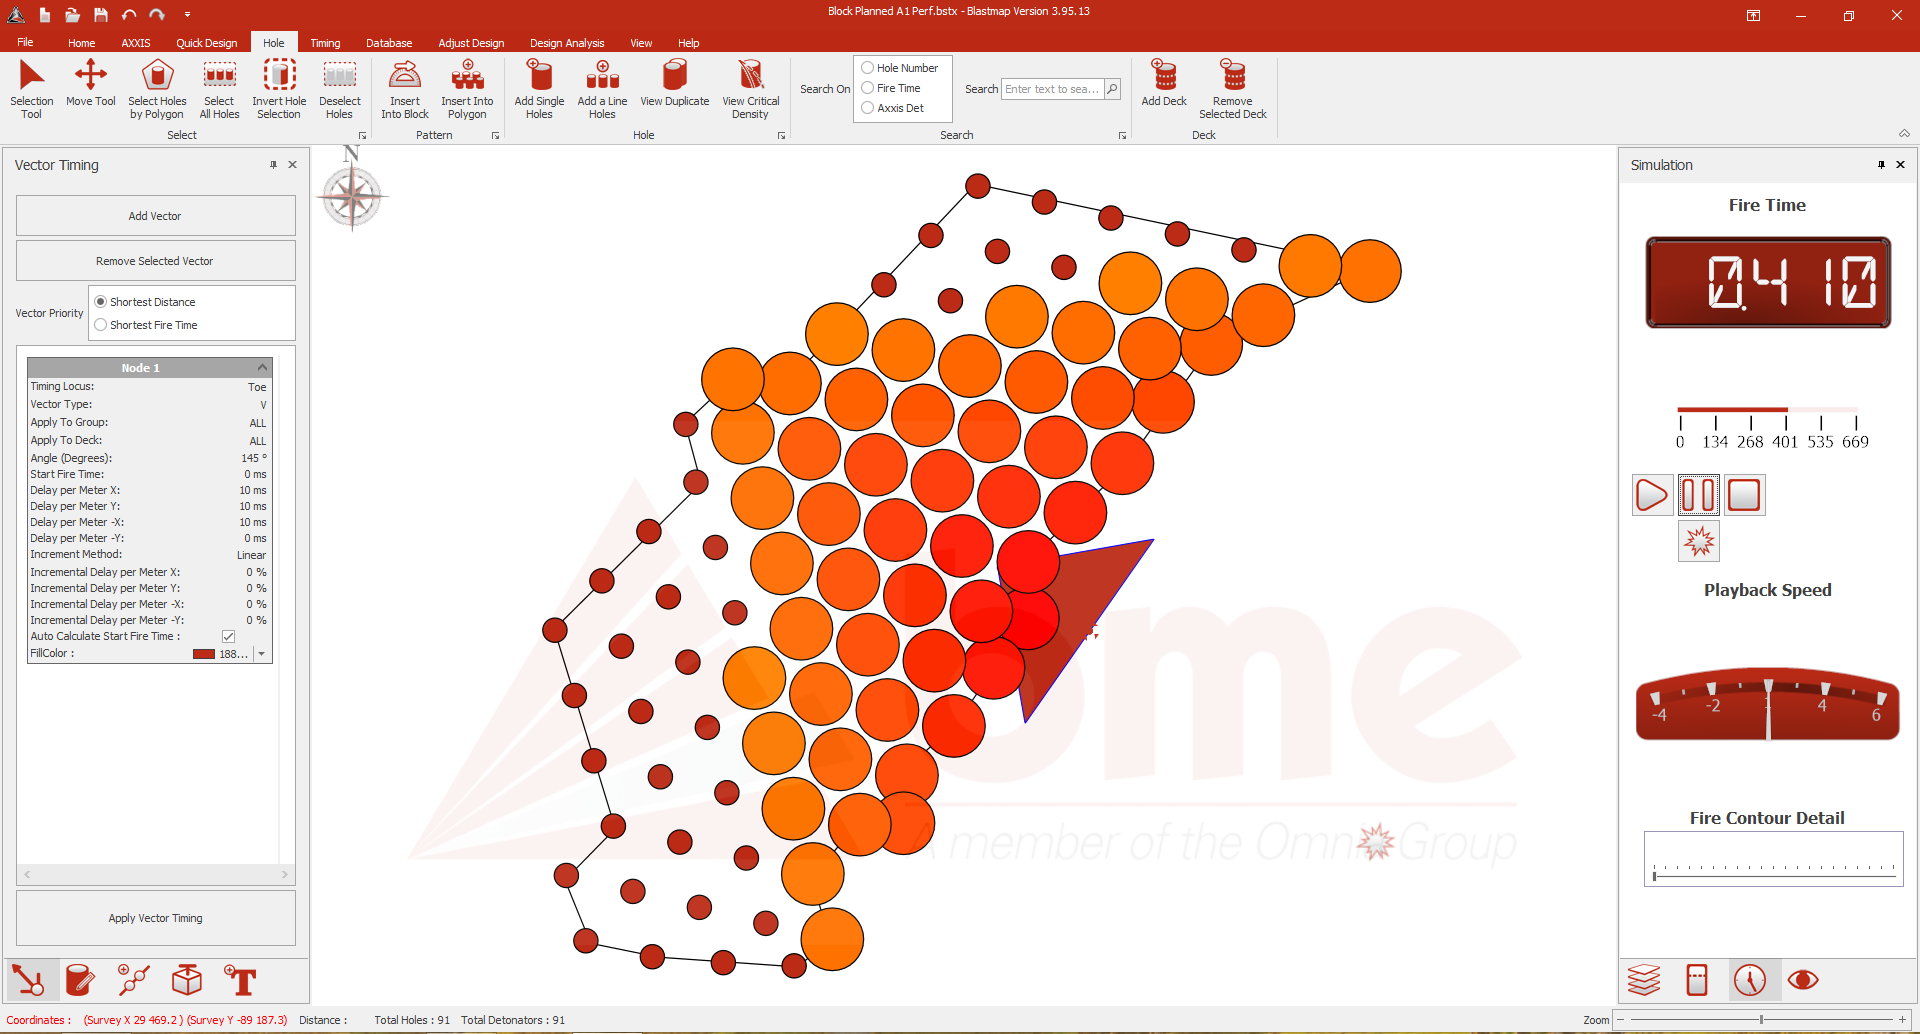Toggle the eye view icon
Screen dimensions: 1920x1034
(1803, 980)
